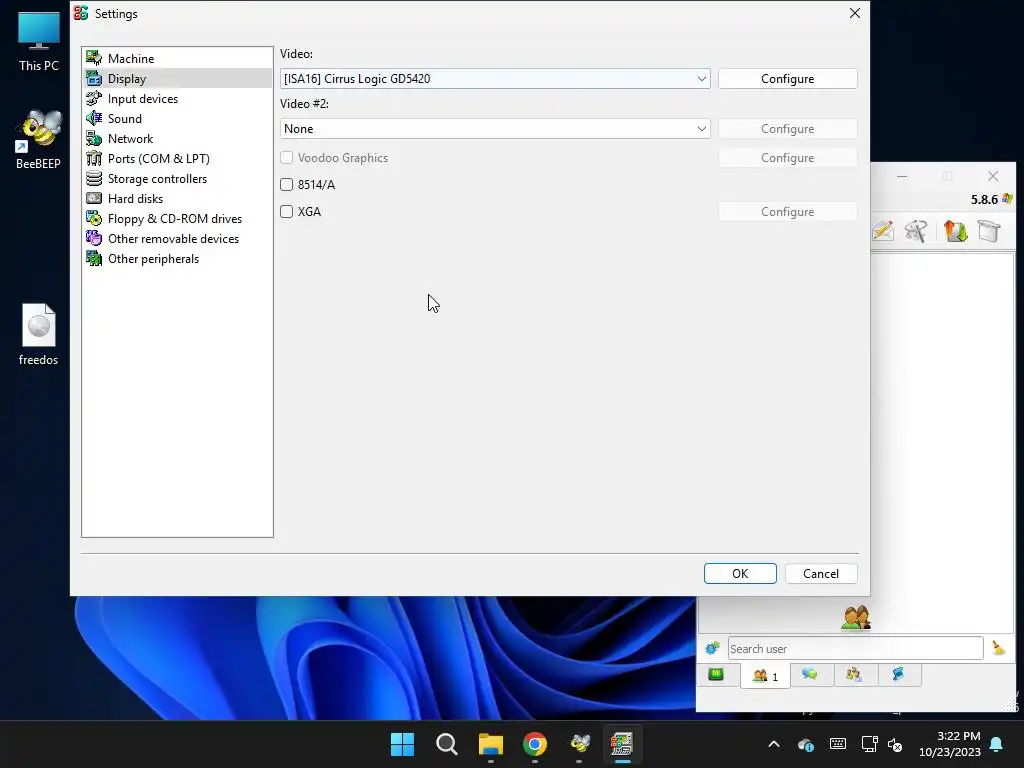Clear the BeeBEEP search with broom icon
Image resolution: width=1024 pixels, height=768 pixels.
click(999, 648)
